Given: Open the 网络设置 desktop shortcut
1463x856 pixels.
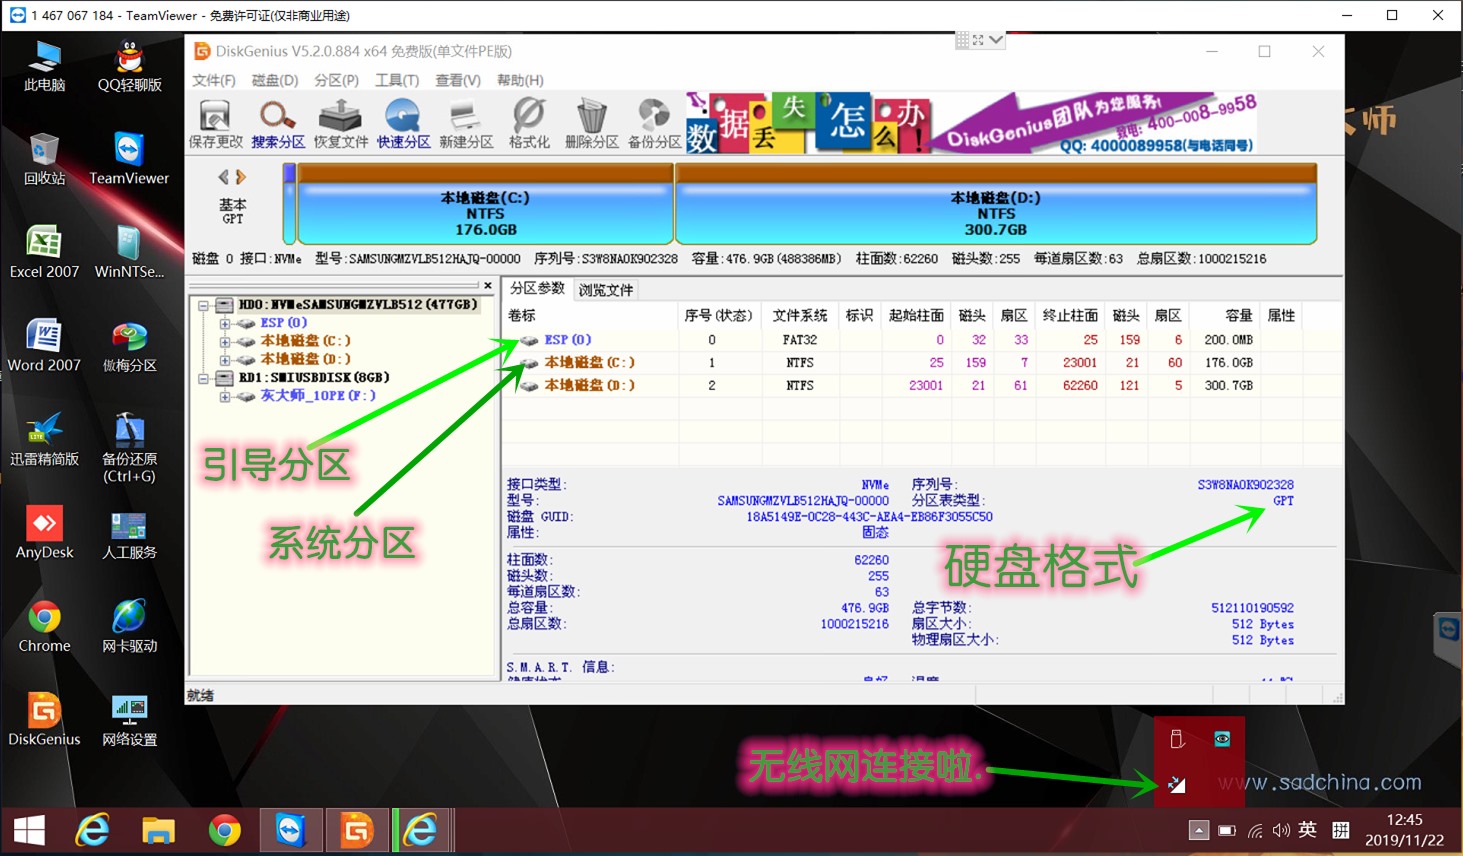Looking at the screenshot, I should (129, 719).
